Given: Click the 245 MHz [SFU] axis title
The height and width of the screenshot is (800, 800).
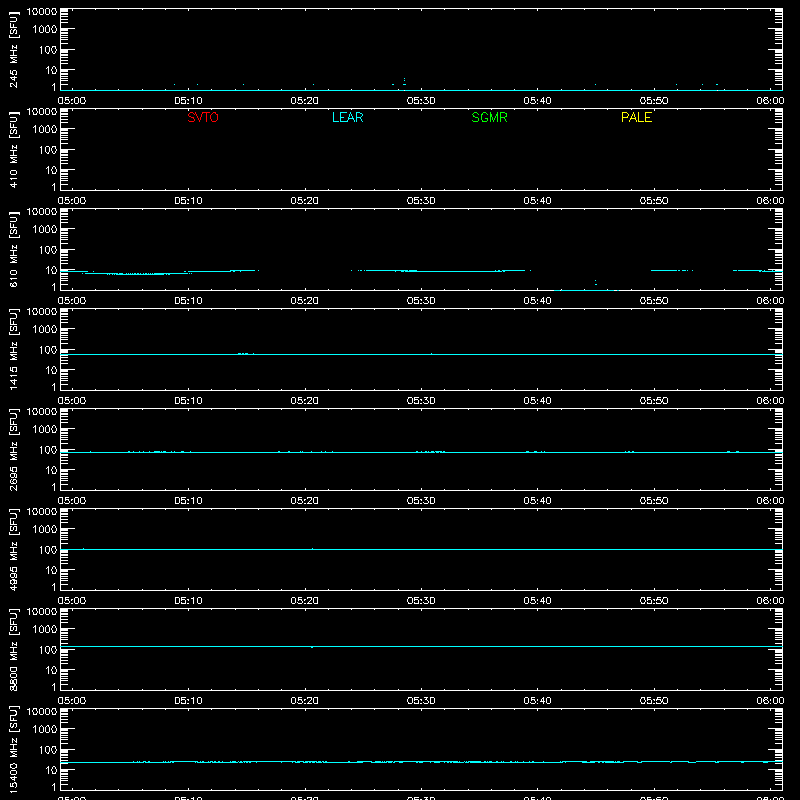Looking at the screenshot, I should (13, 50).
